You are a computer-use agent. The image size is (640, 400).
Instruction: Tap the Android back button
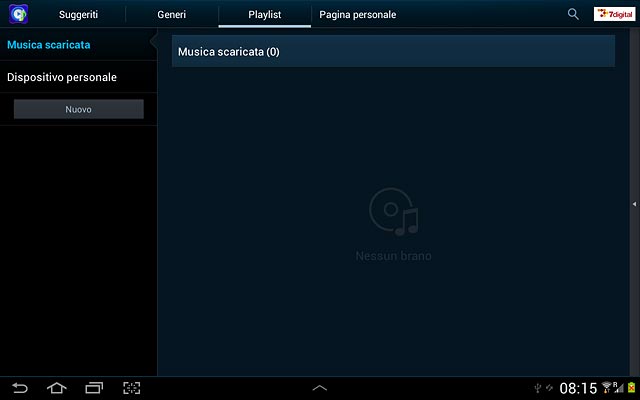20,388
